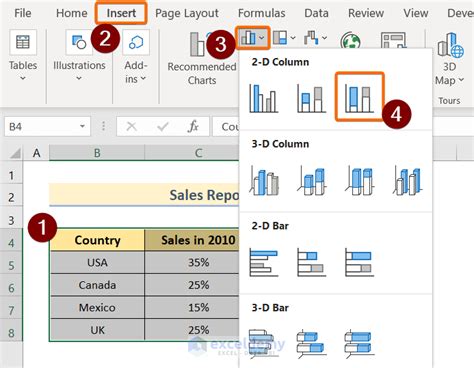474x368 pixels.
Task: Select the 15% cell
Action: pos(192,308)
